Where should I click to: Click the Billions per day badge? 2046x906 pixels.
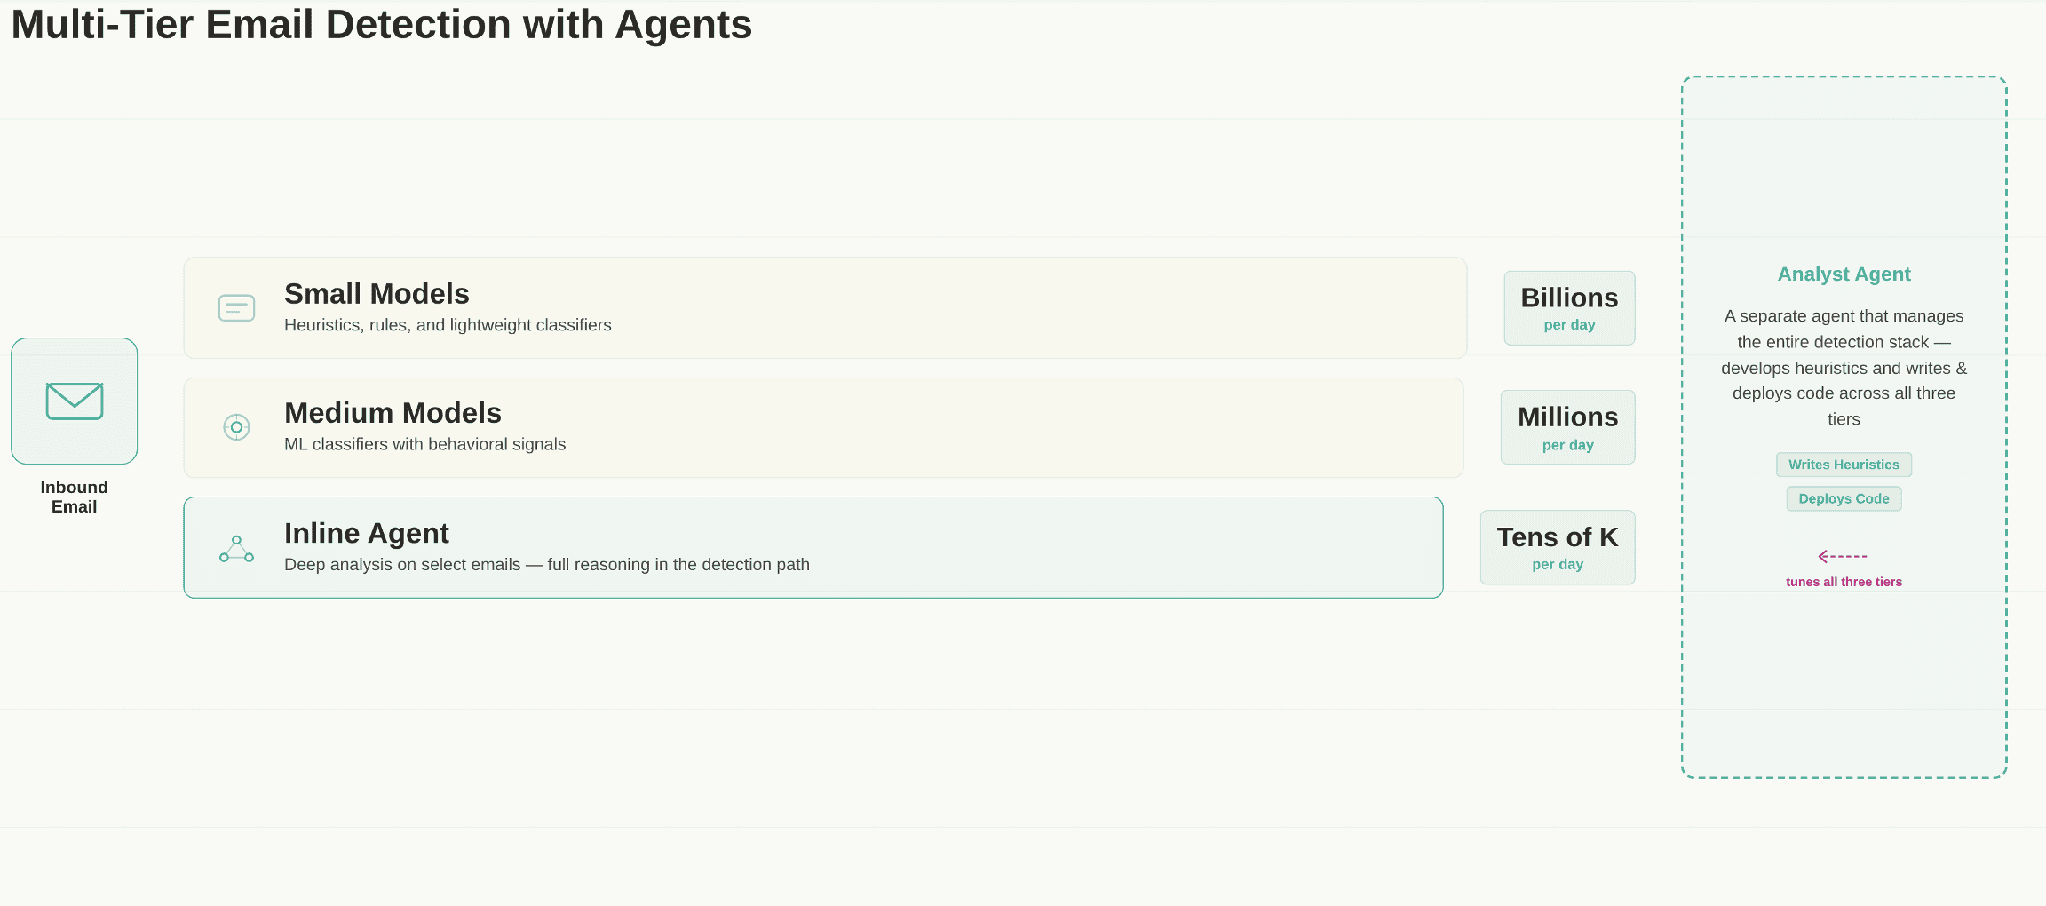[1569, 308]
